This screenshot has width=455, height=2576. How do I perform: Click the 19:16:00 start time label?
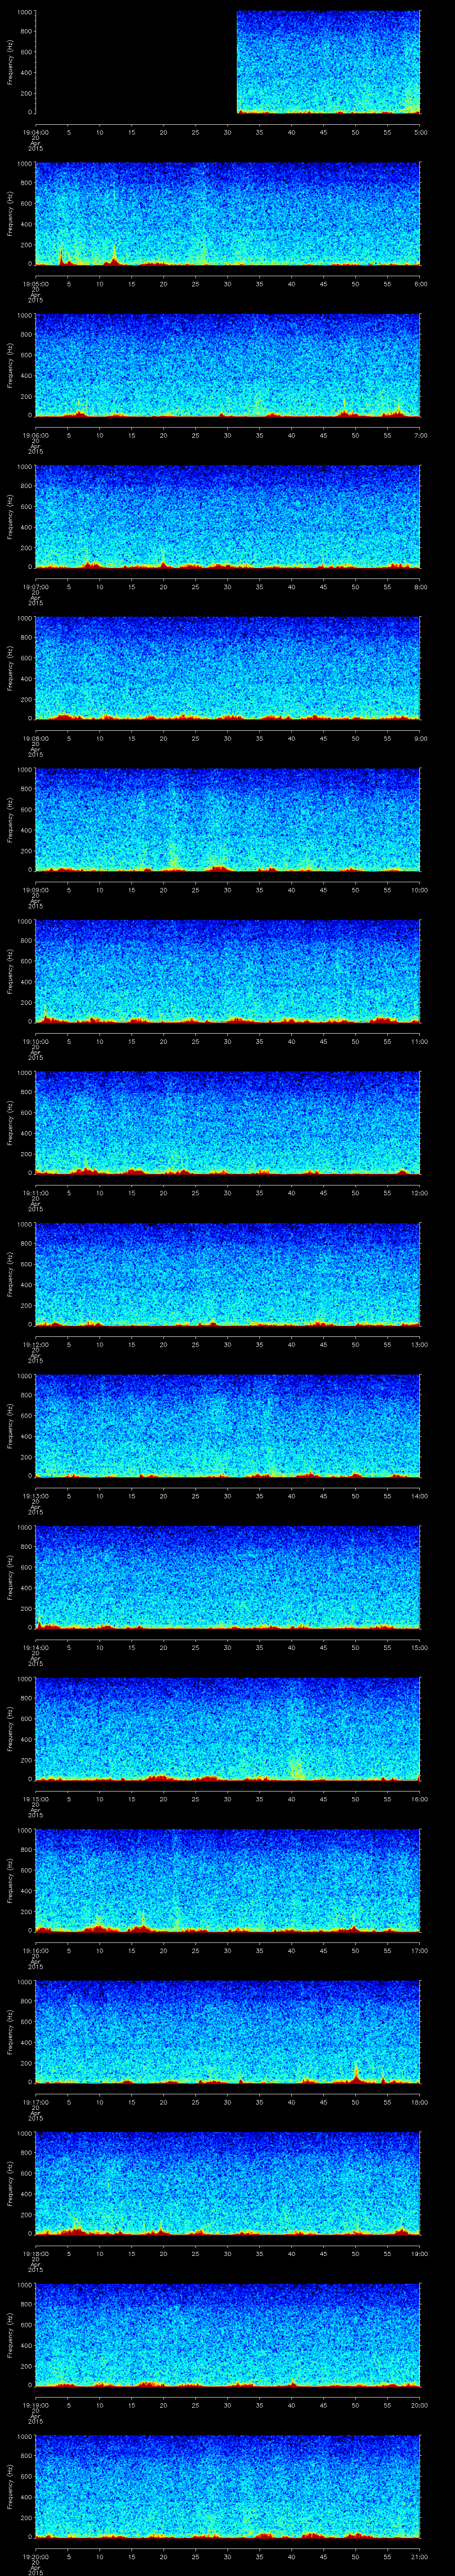(35, 1950)
